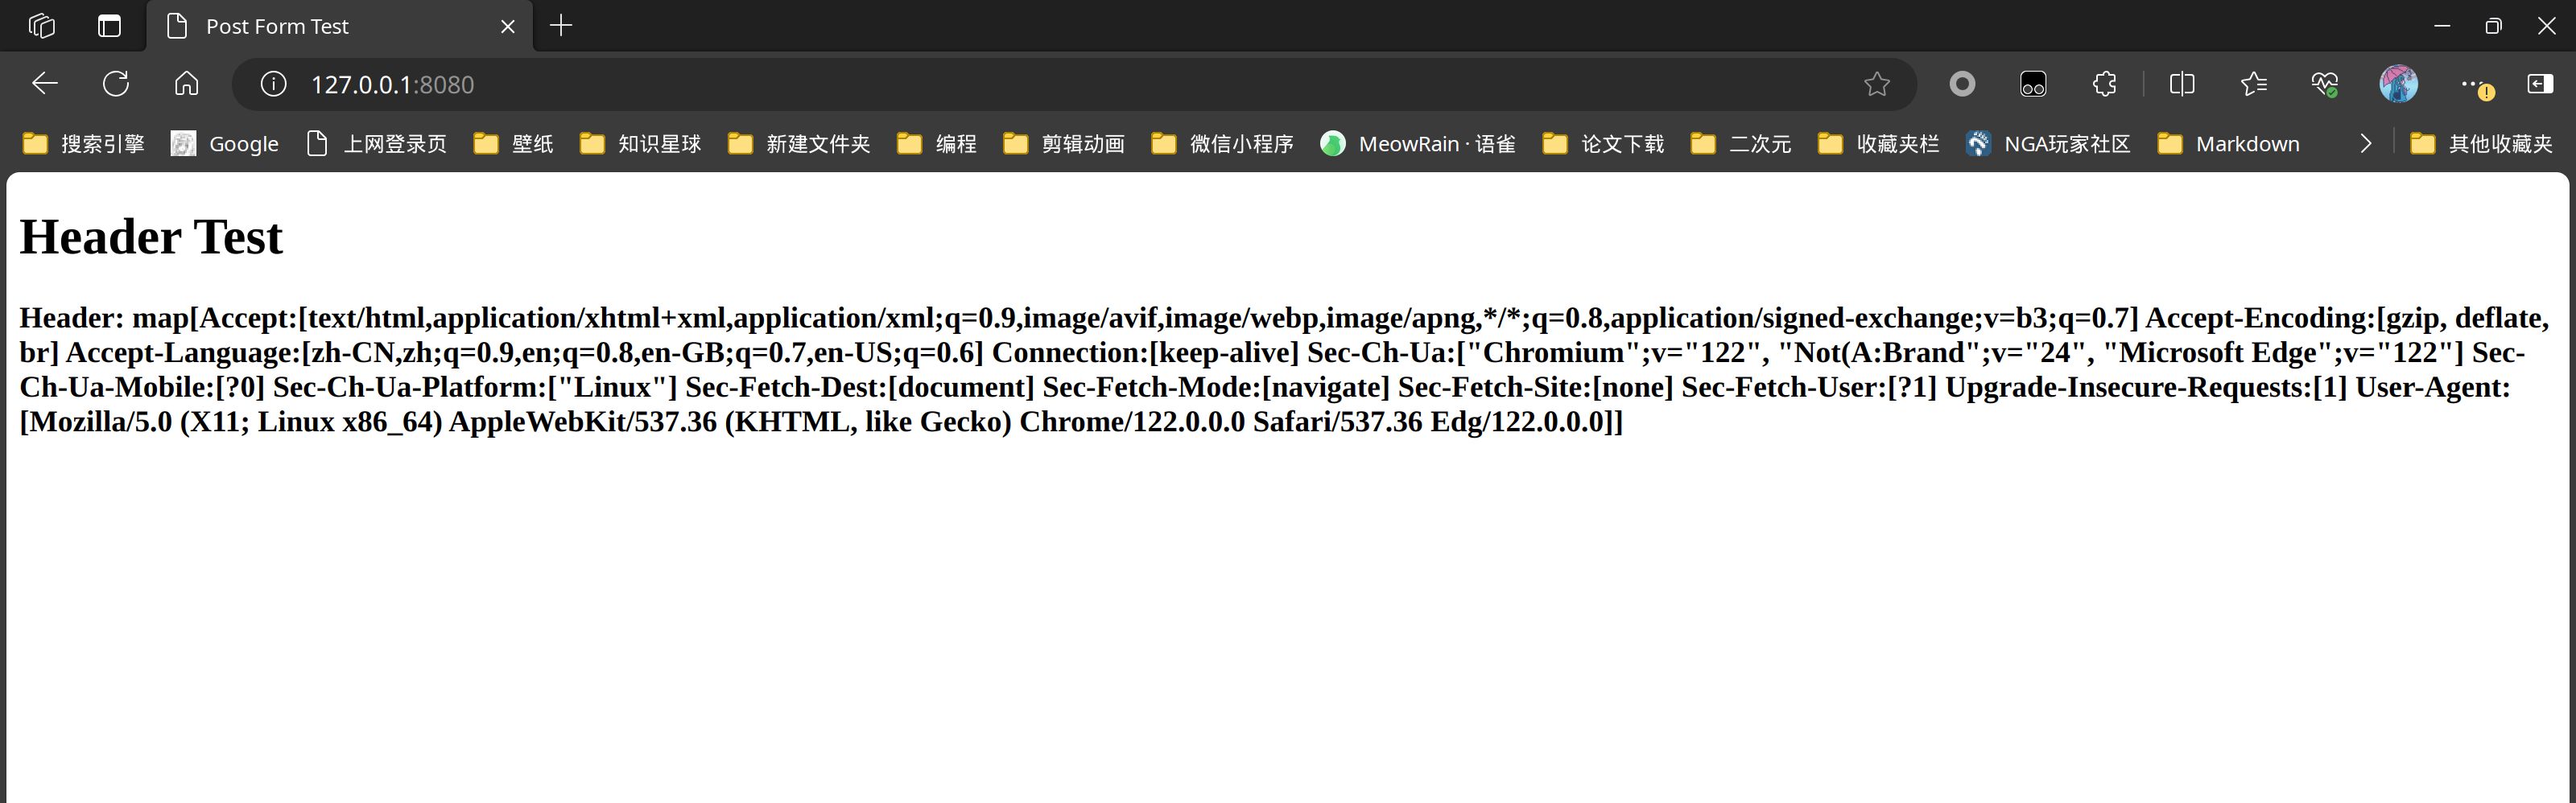Open the Favorites list icon
This screenshot has width=2576, height=803.
(2253, 84)
